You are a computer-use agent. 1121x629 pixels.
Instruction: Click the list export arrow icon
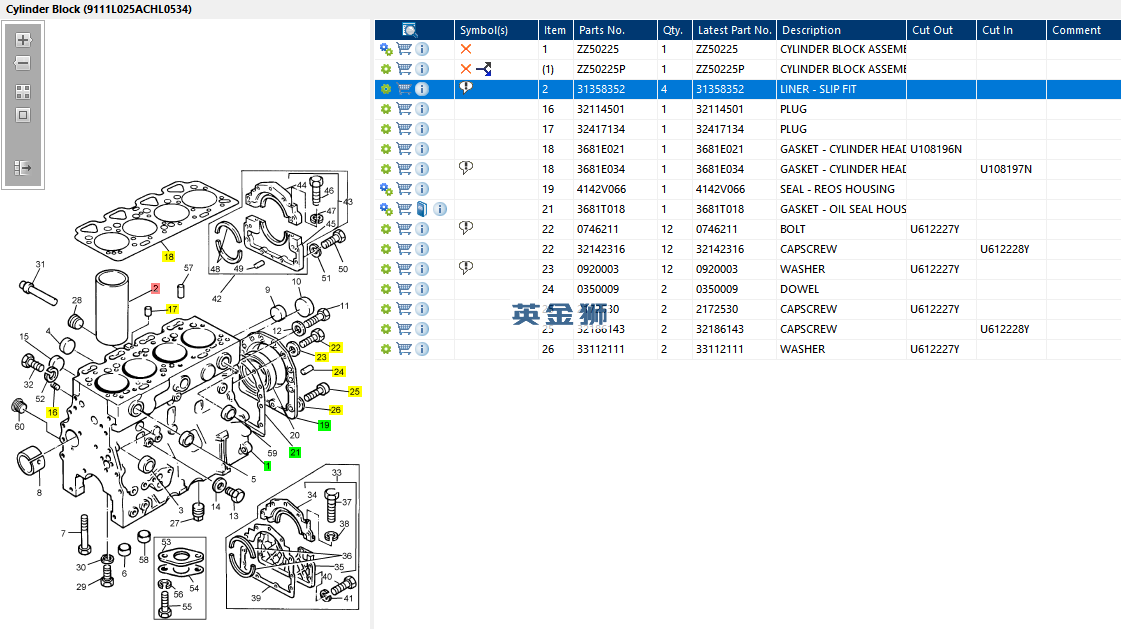(x=23, y=168)
